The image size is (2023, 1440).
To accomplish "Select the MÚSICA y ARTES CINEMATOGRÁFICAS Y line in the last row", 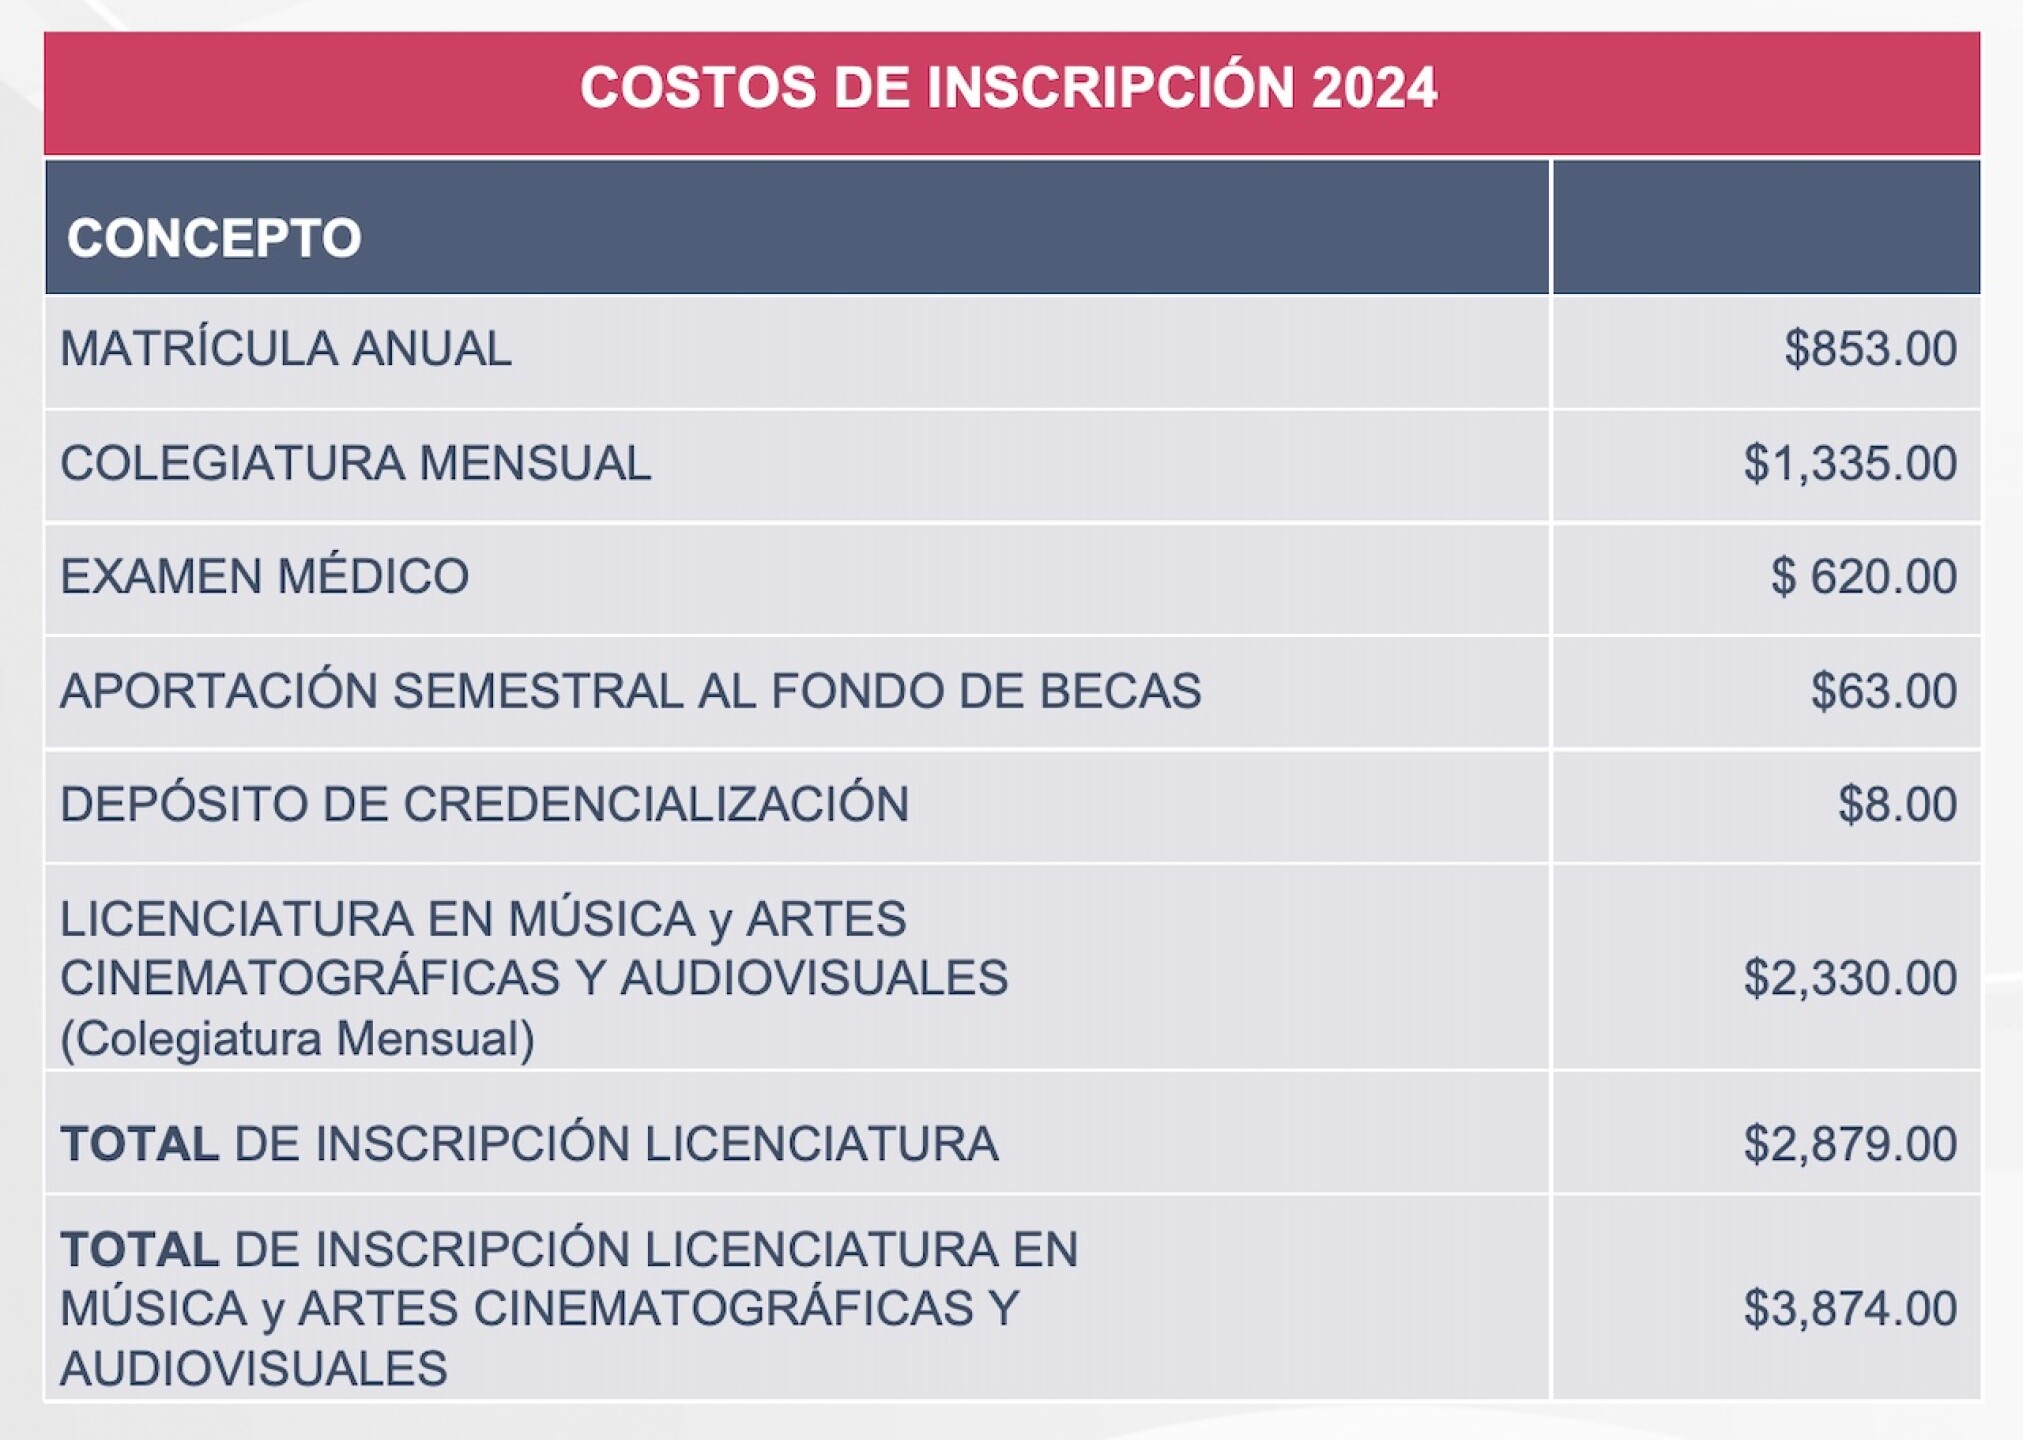I will [539, 1309].
